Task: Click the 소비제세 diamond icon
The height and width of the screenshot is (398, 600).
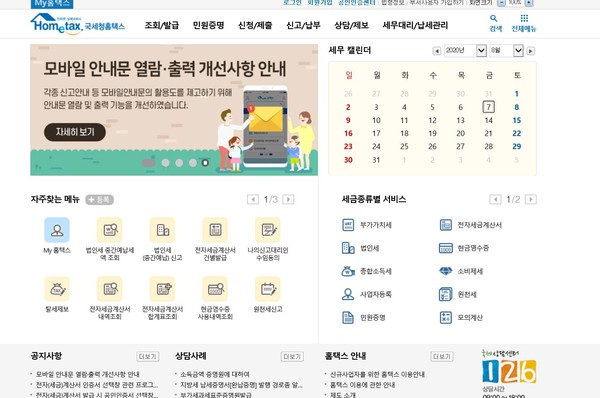Action: tap(446, 271)
